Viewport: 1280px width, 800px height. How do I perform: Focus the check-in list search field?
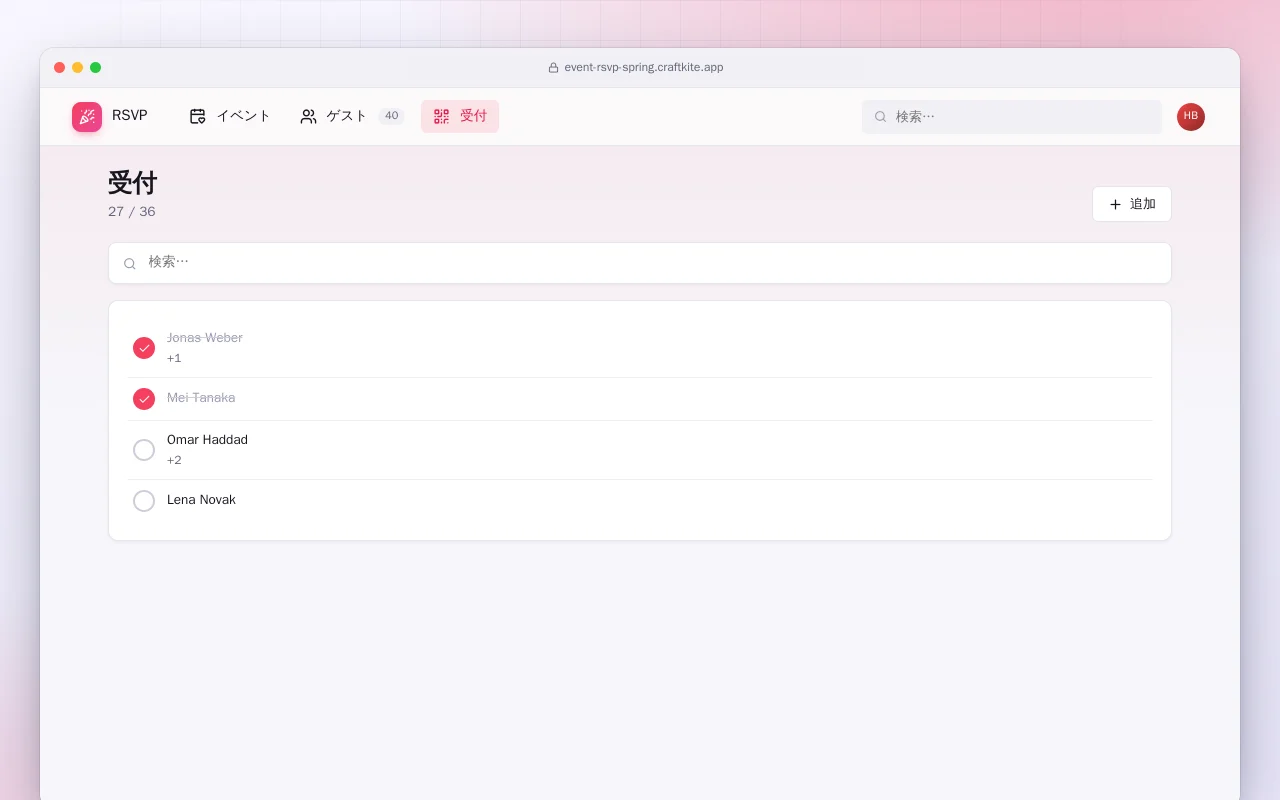(640, 263)
